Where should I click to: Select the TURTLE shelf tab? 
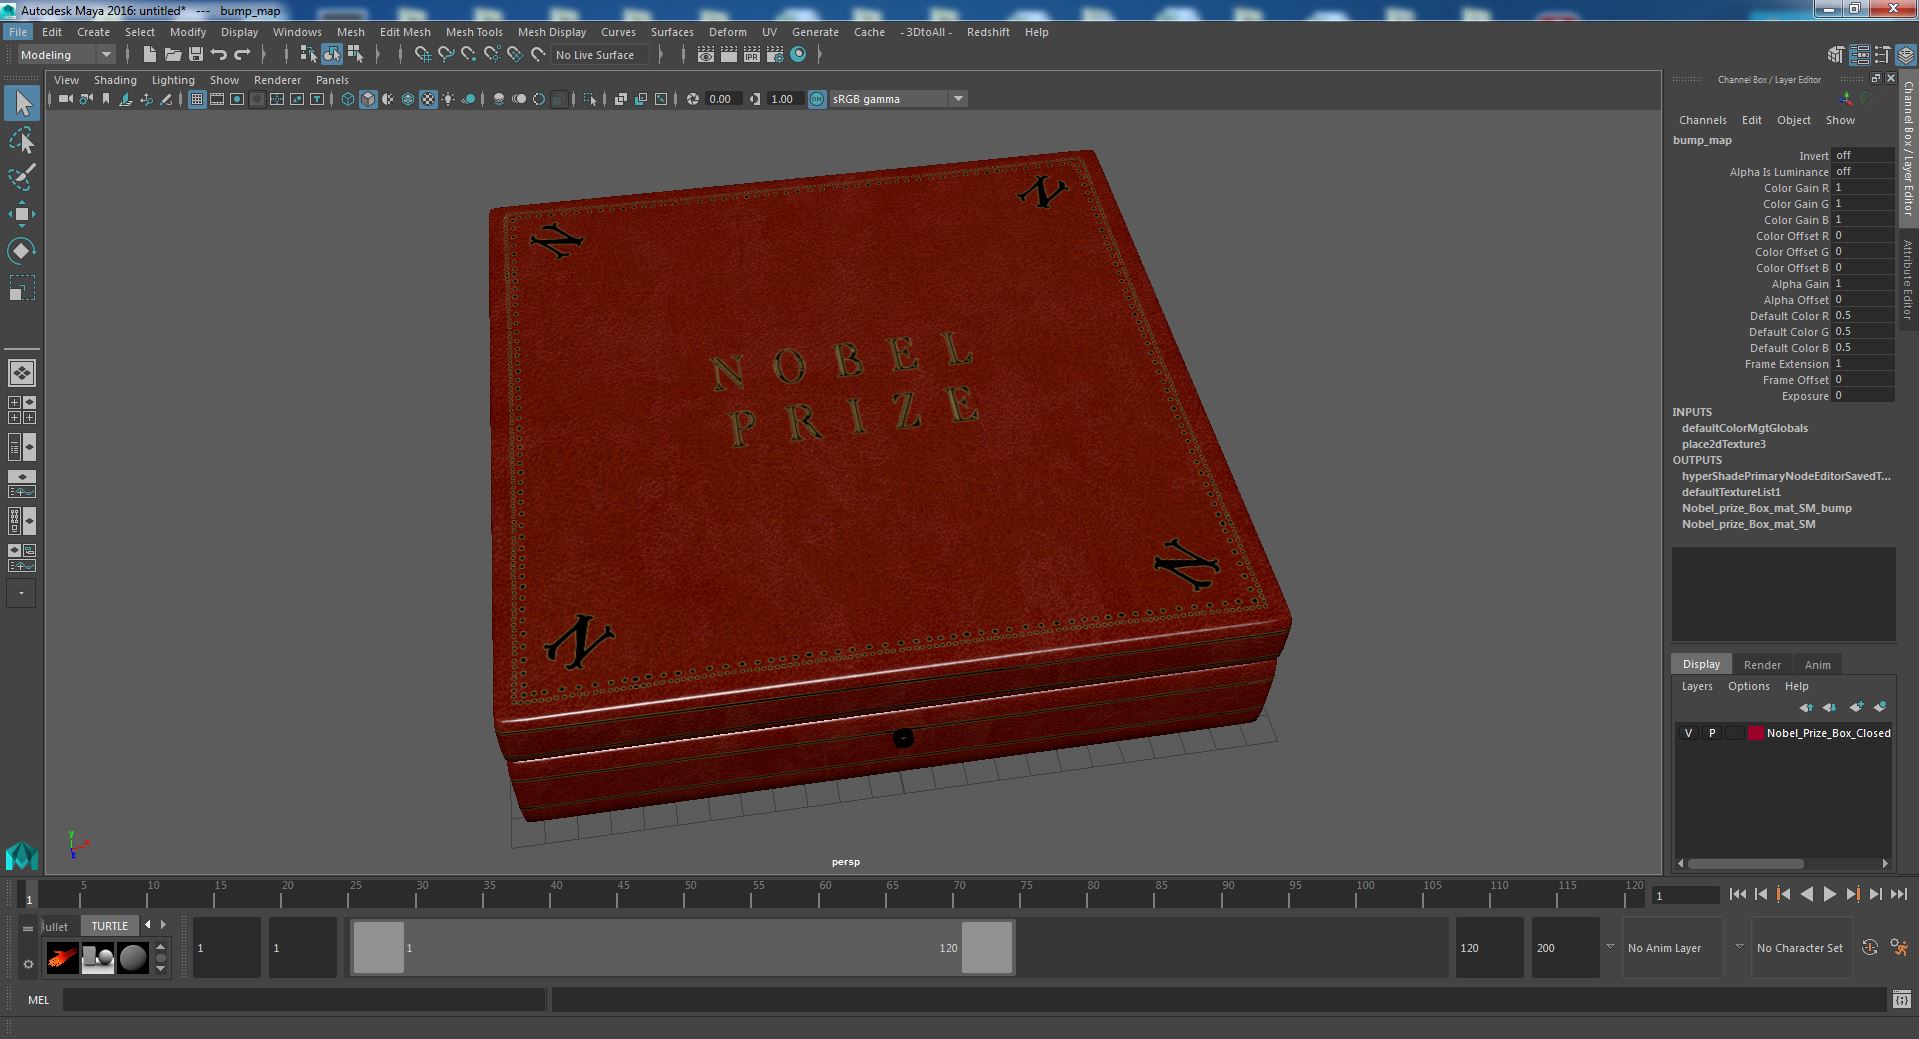coord(110,926)
